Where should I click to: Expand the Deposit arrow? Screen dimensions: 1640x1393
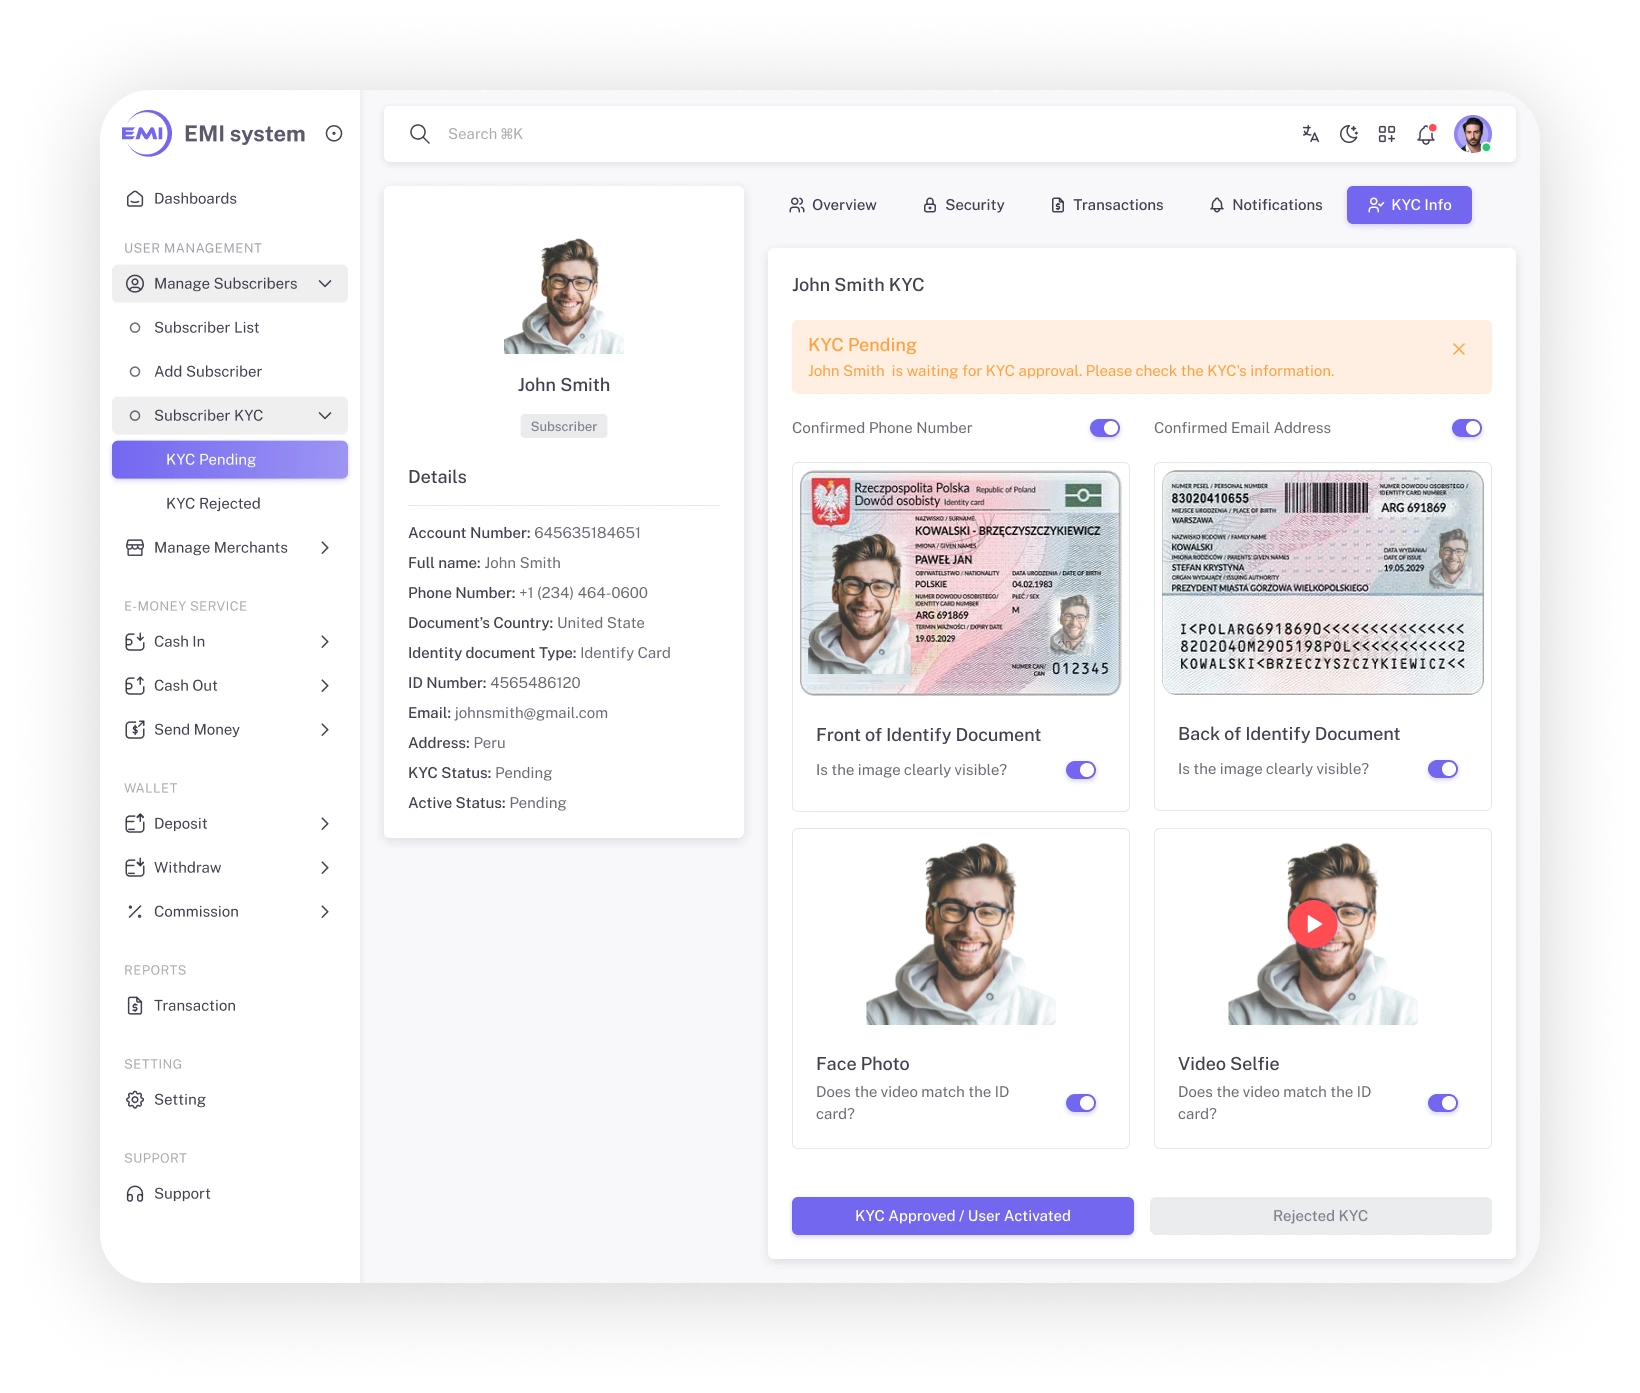pyautogui.click(x=325, y=824)
